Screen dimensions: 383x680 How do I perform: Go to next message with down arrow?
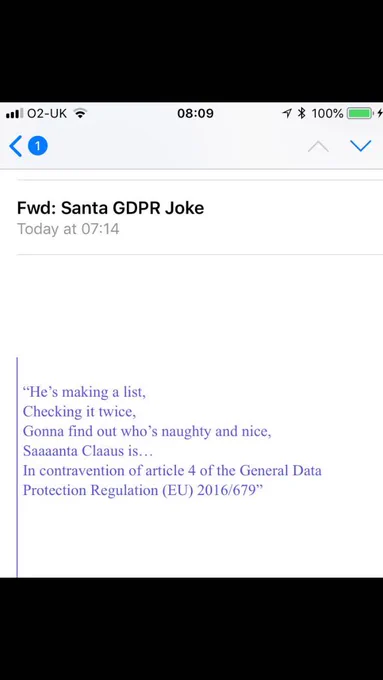point(360,146)
